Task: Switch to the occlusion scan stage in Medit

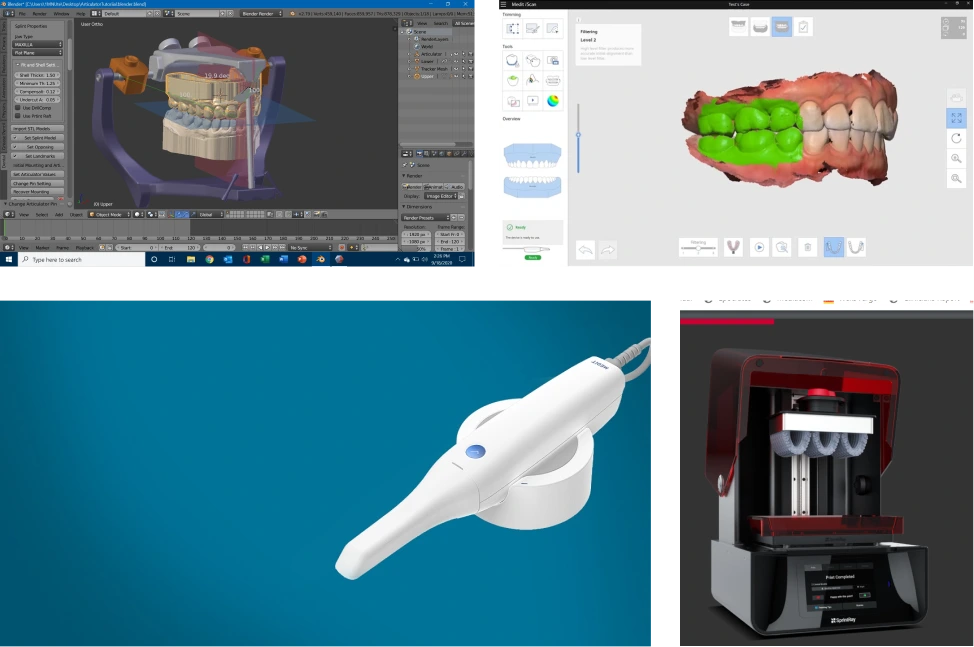Action: 781,27
